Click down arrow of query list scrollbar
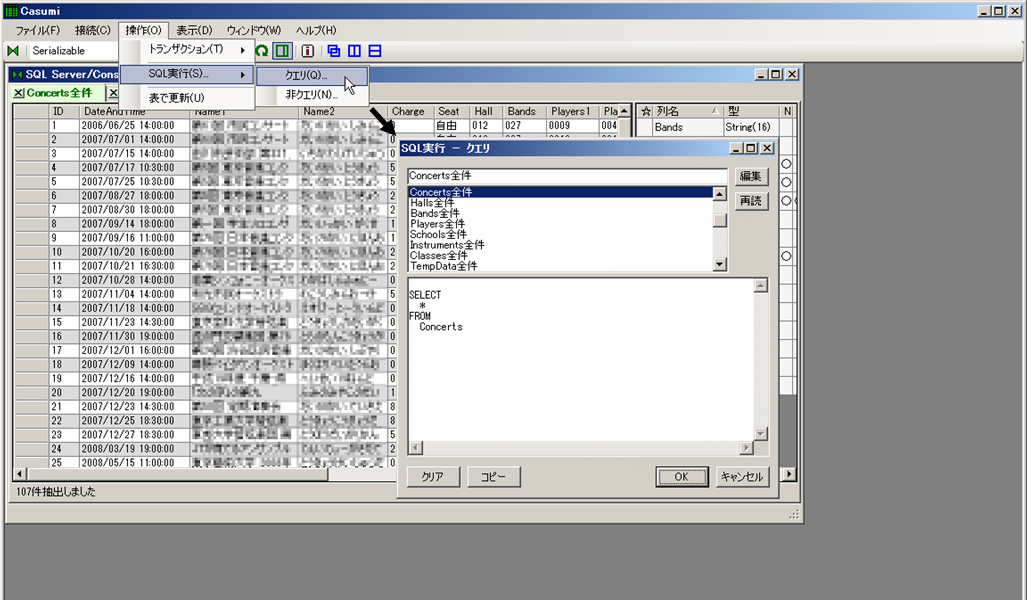Screen dimensions: 1027x600 coord(720,265)
